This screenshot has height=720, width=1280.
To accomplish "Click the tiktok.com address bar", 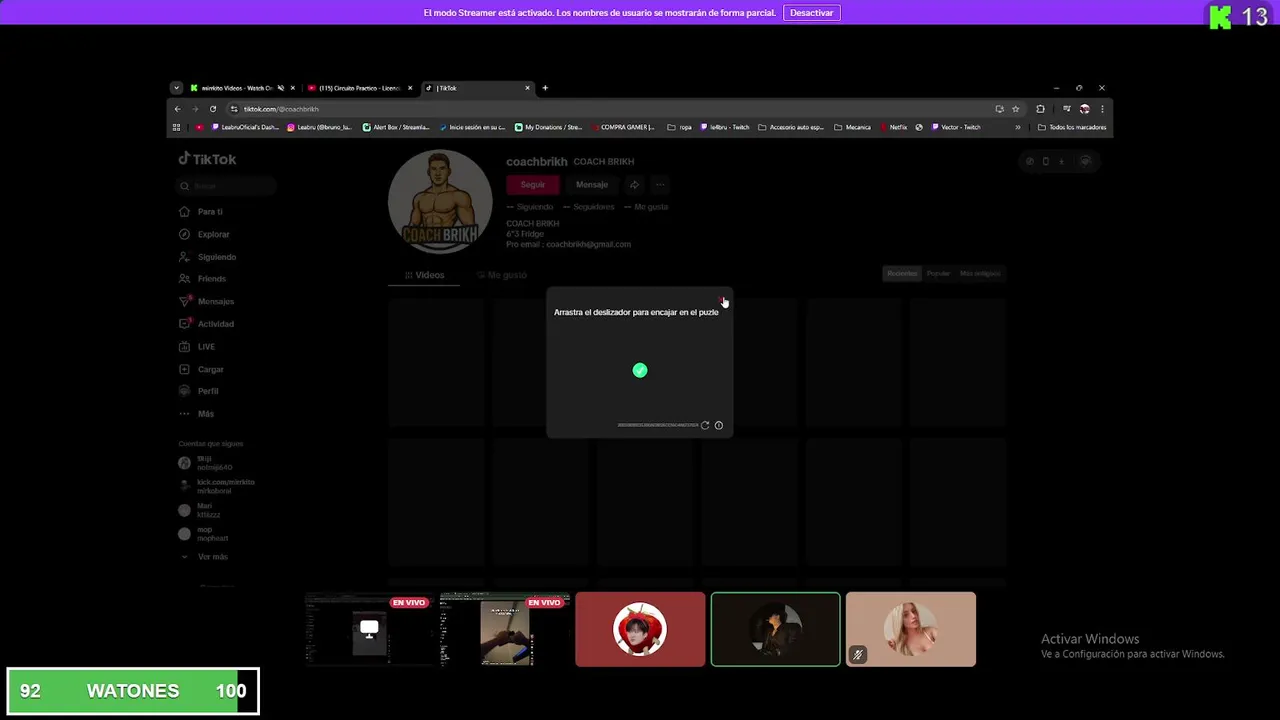I will (610, 109).
